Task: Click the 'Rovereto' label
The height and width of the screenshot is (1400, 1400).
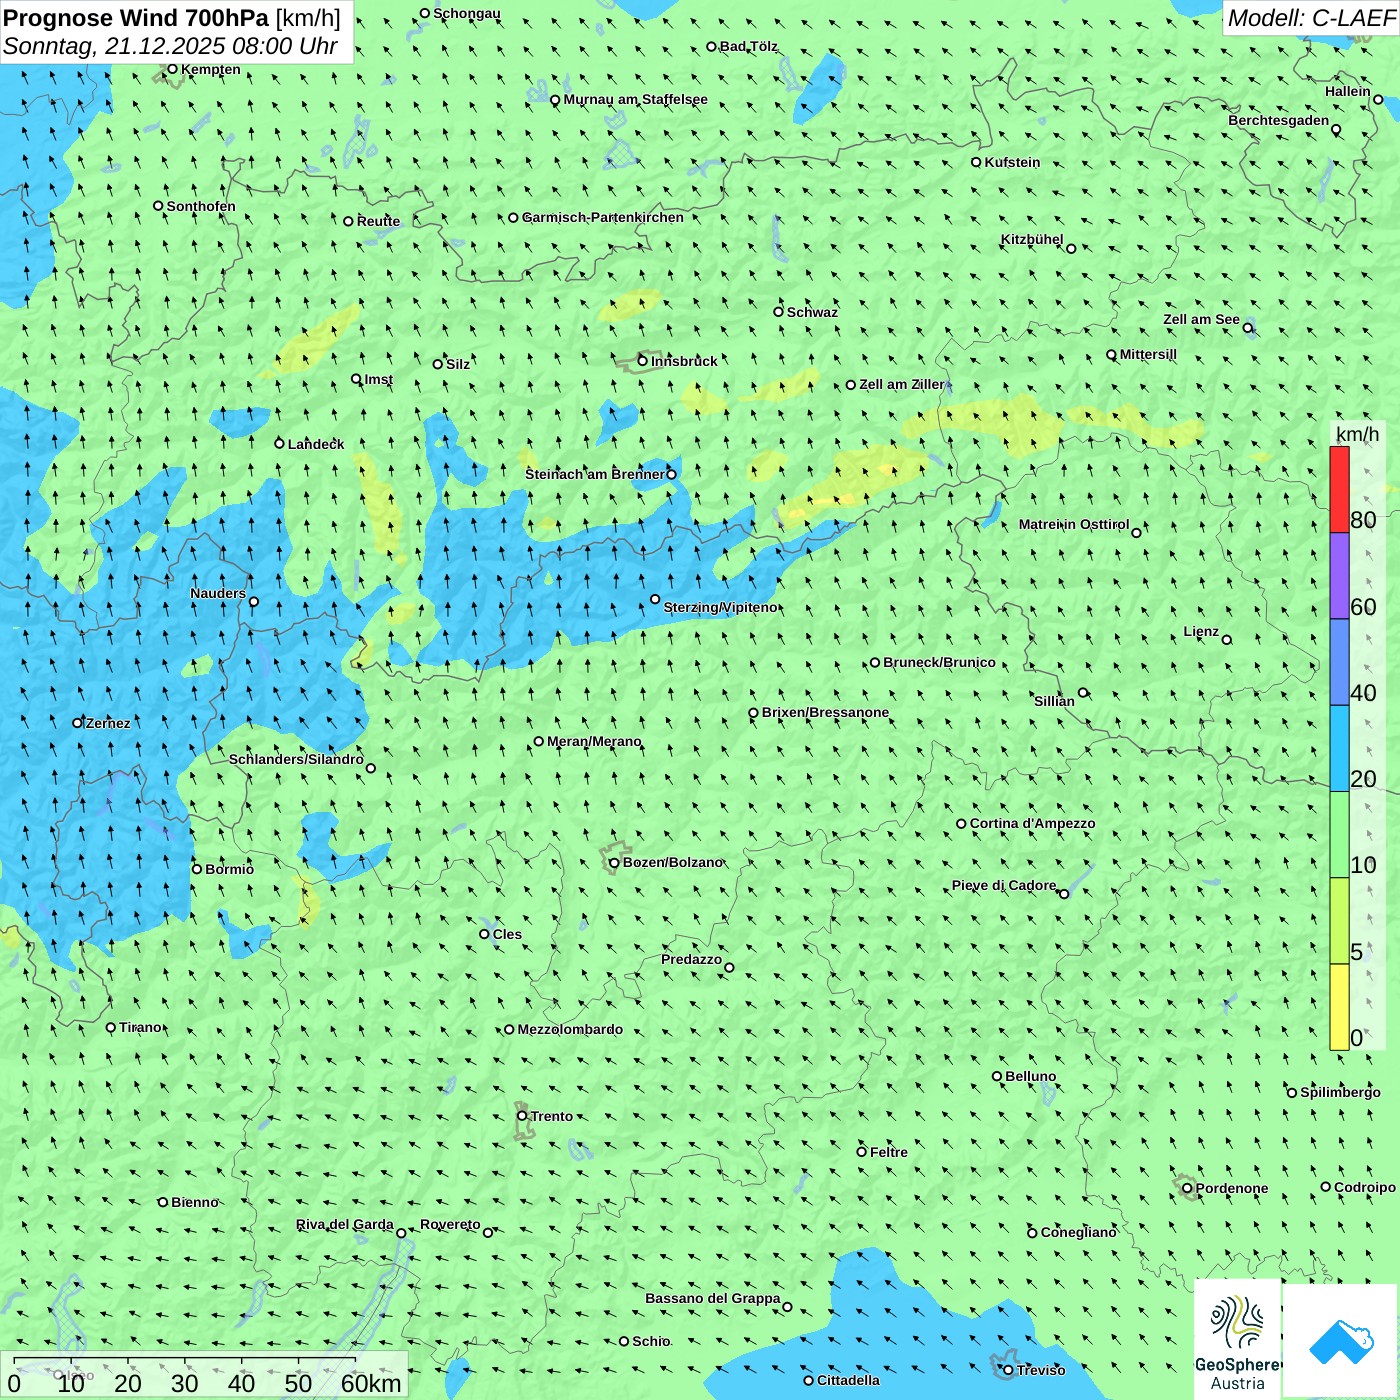Action: [x=450, y=1224]
